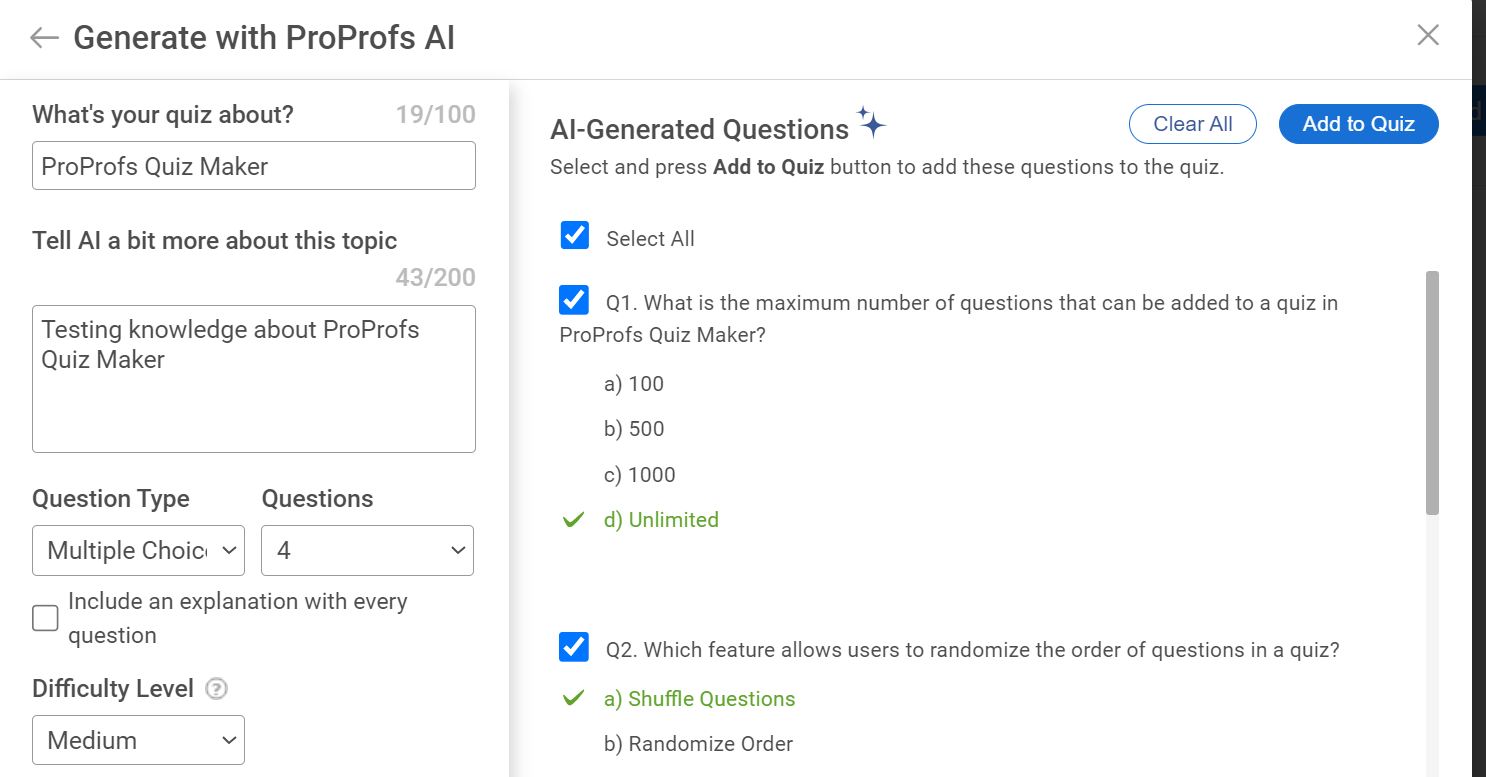Click the Clear All button
1486x777 pixels.
click(1192, 124)
